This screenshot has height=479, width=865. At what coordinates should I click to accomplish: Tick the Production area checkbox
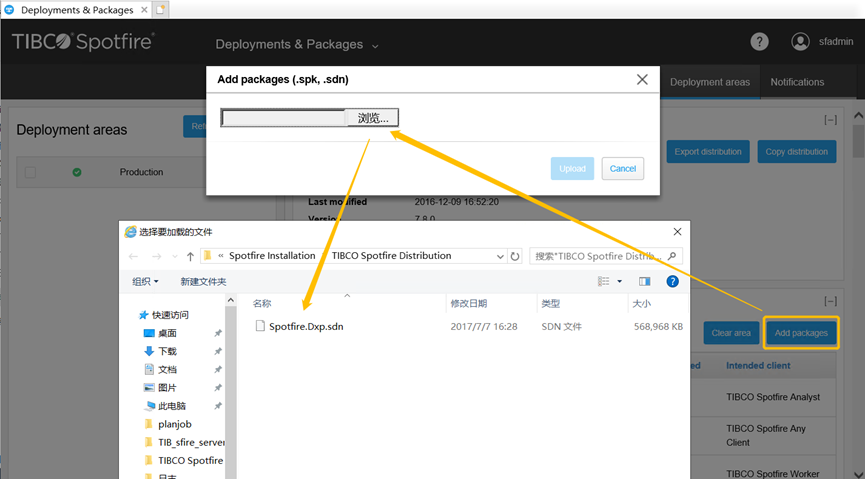[30, 172]
